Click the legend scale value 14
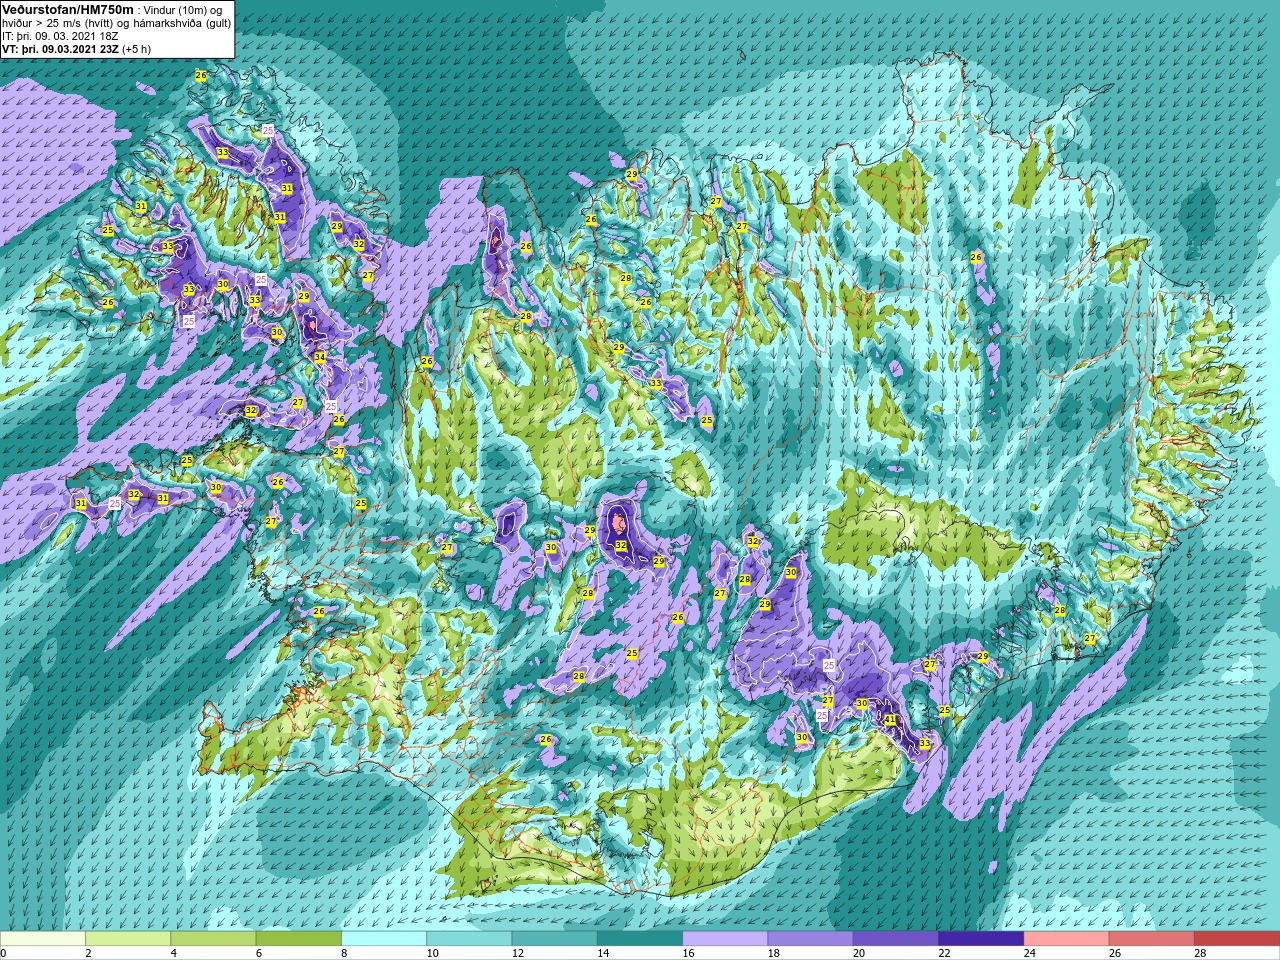1280x960 pixels. click(602, 953)
